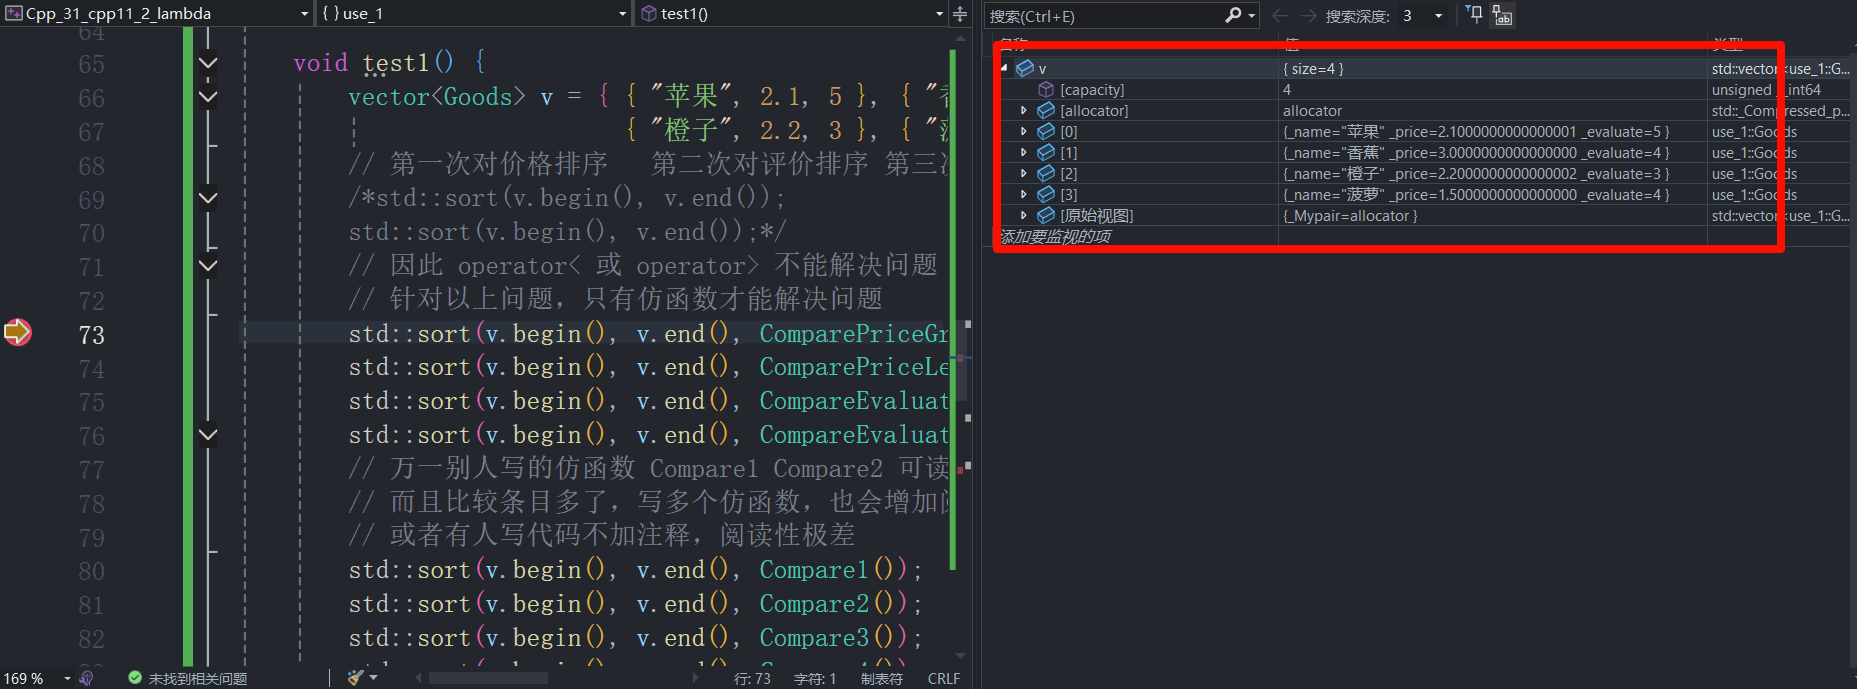Collapse the code fold at line 65
This screenshot has width=1857, height=689.
click(208, 63)
